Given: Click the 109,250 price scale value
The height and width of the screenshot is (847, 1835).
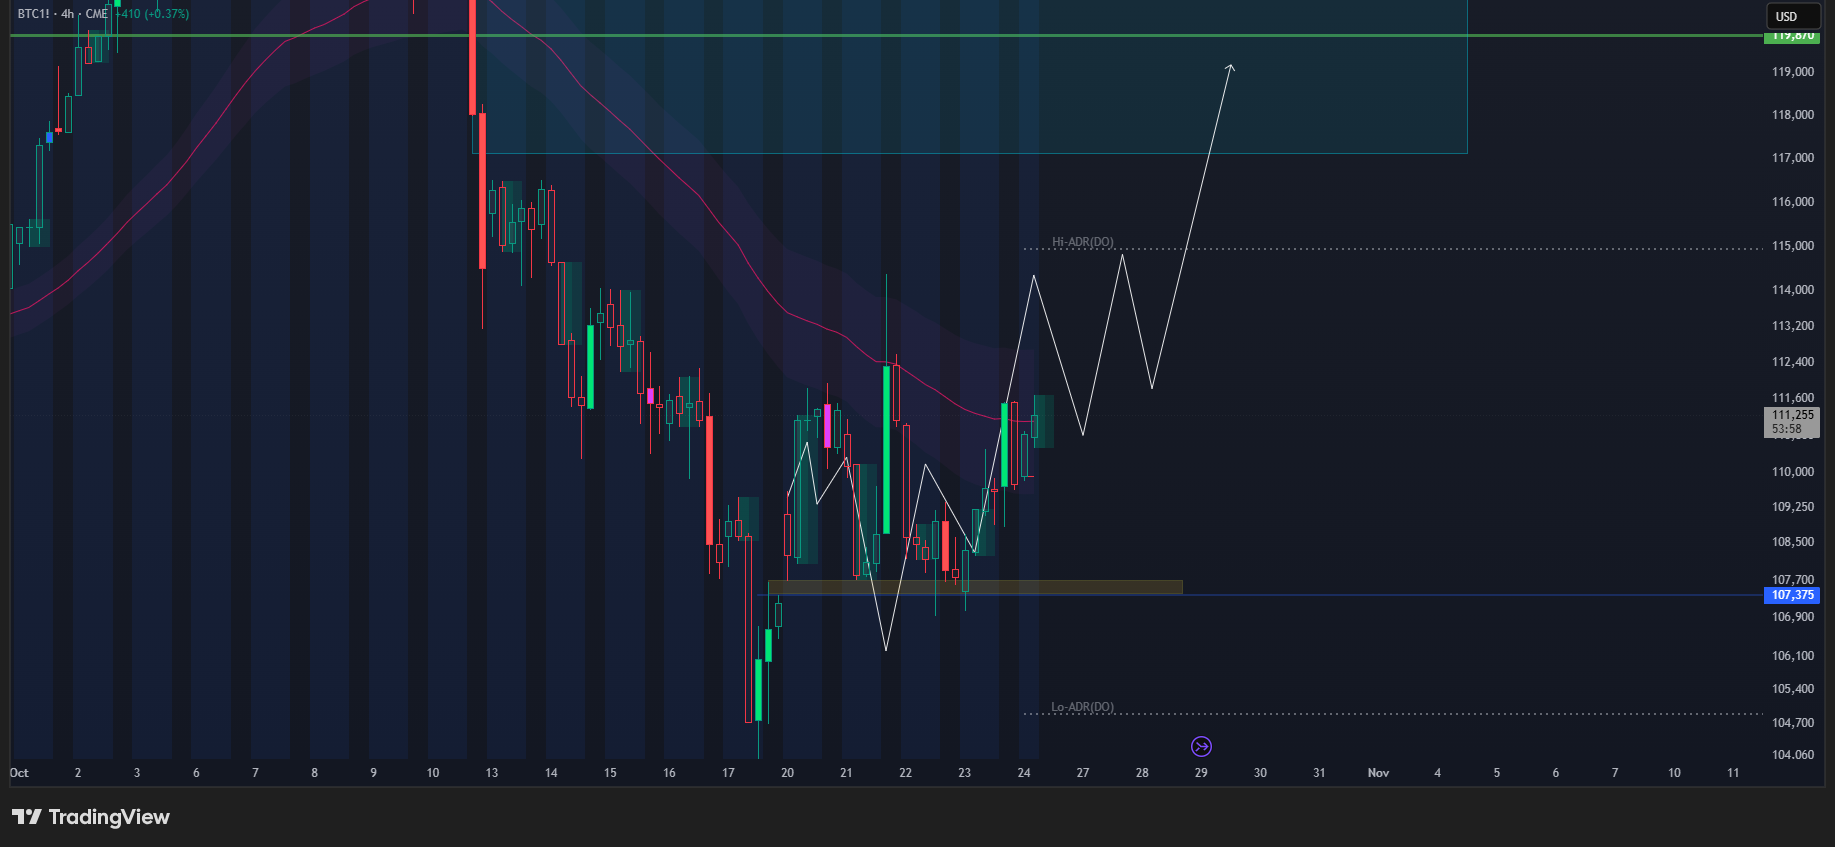Looking at the screenshot, I should coord(1793,507).
